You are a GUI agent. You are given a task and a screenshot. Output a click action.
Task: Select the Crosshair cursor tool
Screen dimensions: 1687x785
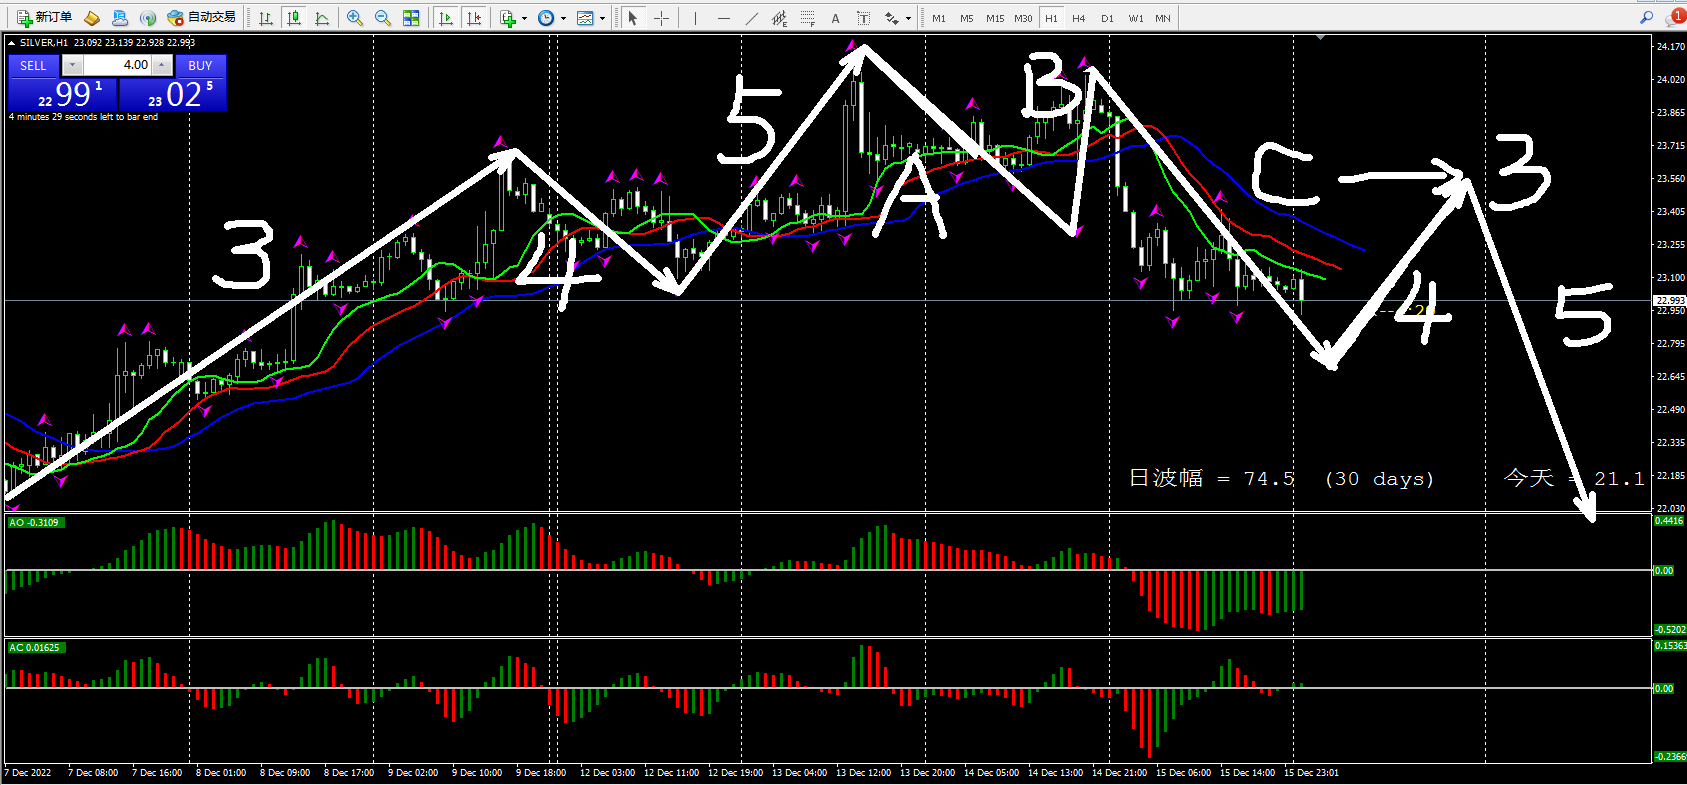pos(661,18)
